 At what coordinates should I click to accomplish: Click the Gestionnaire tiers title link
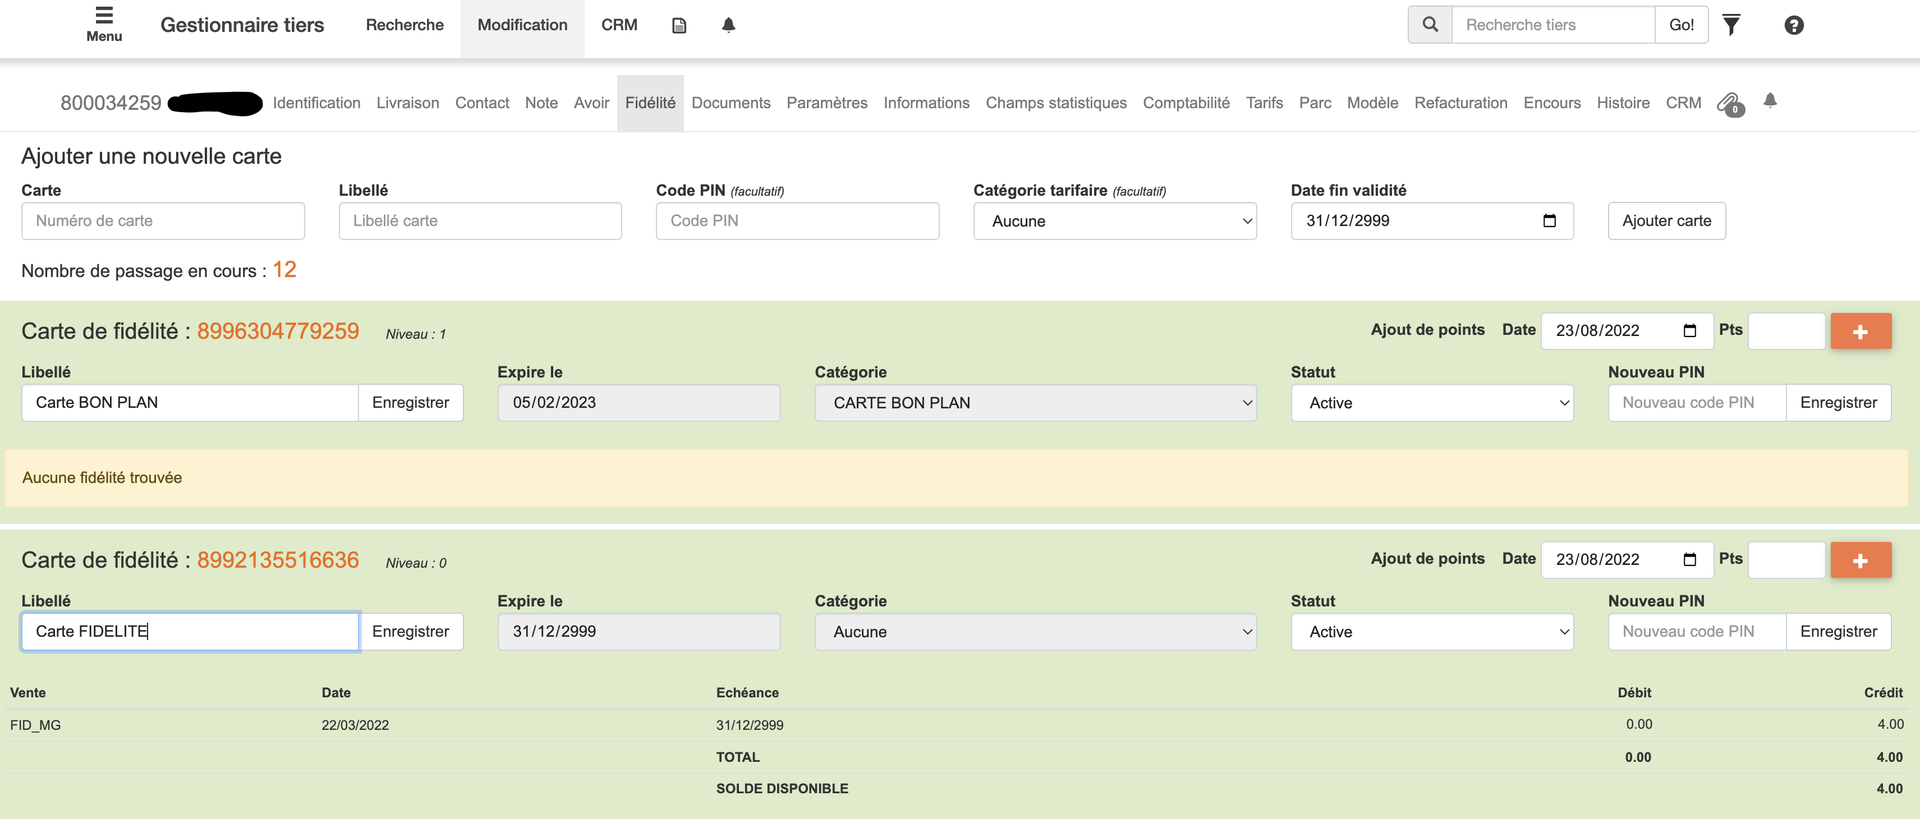click(242, 25)
